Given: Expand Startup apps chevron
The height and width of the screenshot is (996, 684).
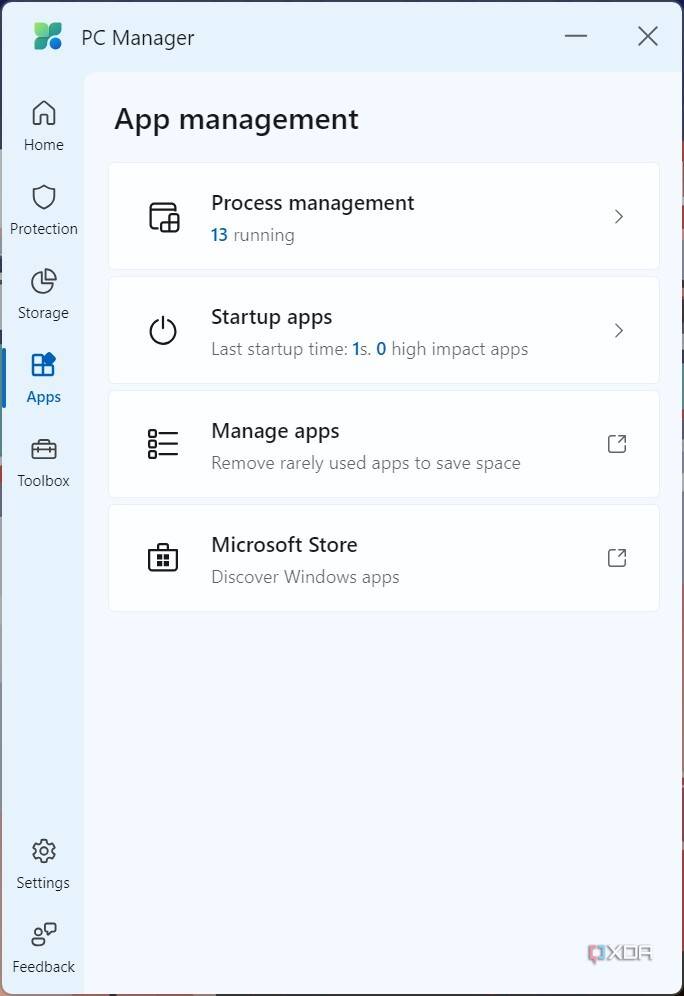Looking at the screenshot, I should point(619,330).
